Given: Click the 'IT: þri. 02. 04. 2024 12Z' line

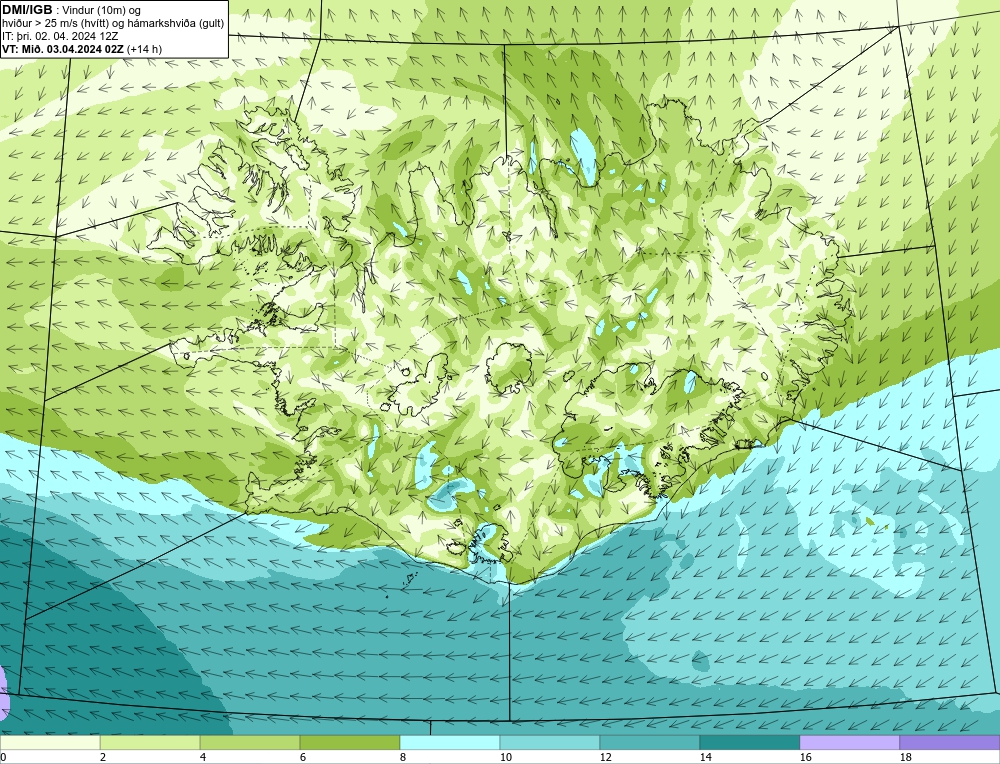Looking at the screenshot, I should [60, 36].
